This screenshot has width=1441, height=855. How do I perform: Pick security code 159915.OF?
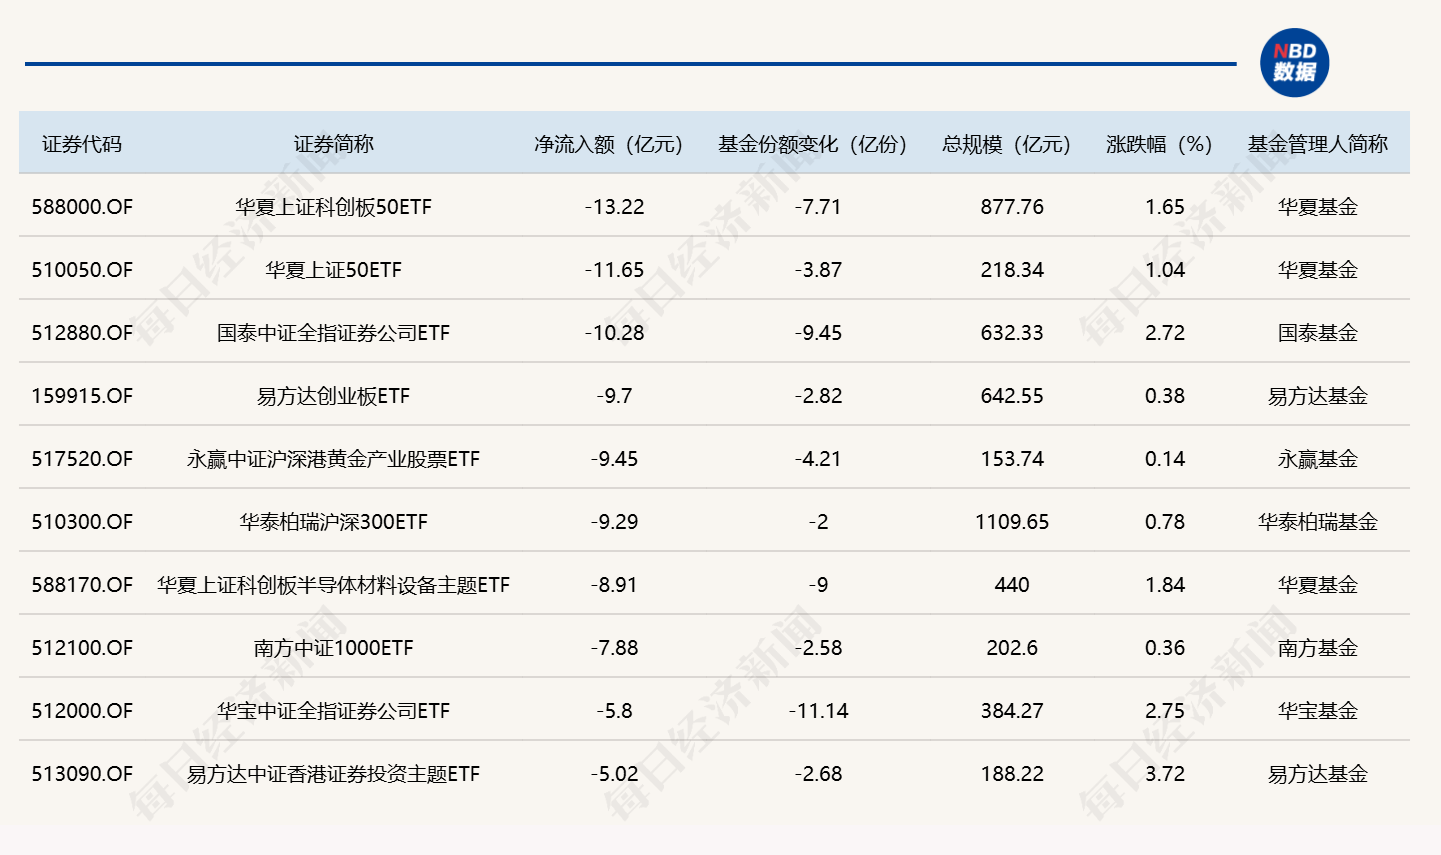[x=82, y=396]
